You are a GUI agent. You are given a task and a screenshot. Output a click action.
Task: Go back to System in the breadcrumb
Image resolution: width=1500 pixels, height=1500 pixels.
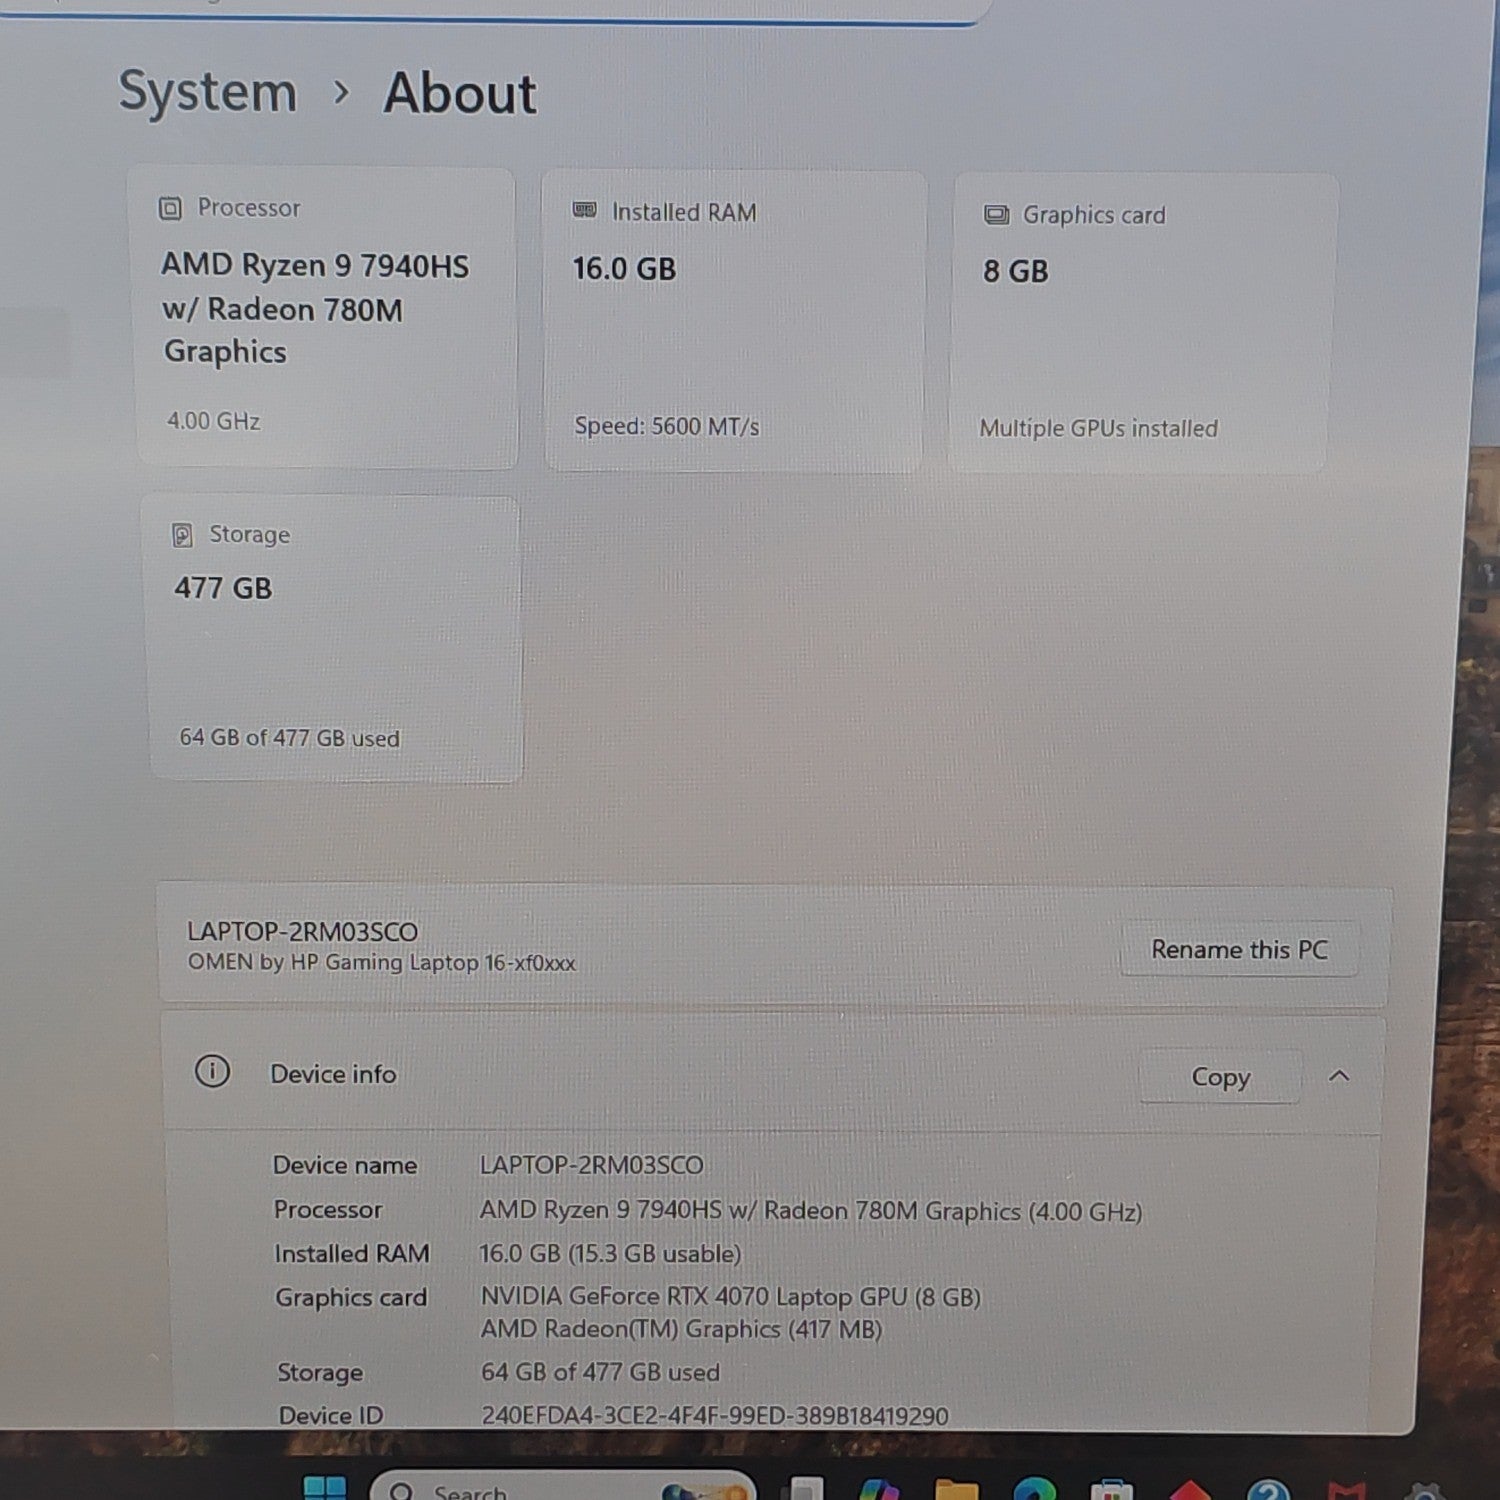(208, 92)
